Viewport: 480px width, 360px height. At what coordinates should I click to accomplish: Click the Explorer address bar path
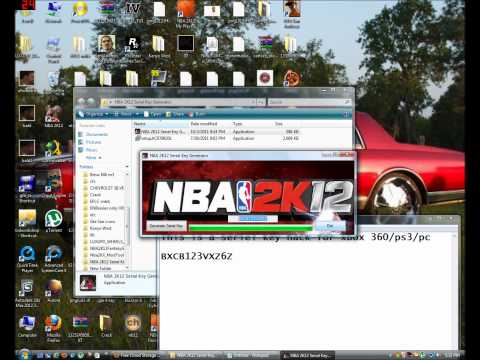tap(178, 102)
